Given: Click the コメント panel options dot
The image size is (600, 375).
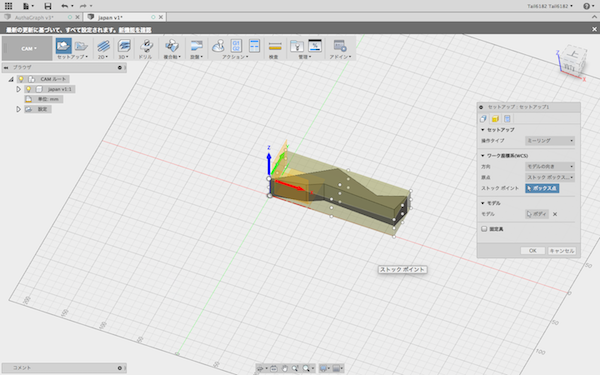Looking at the screenshot, I should 119,368.
